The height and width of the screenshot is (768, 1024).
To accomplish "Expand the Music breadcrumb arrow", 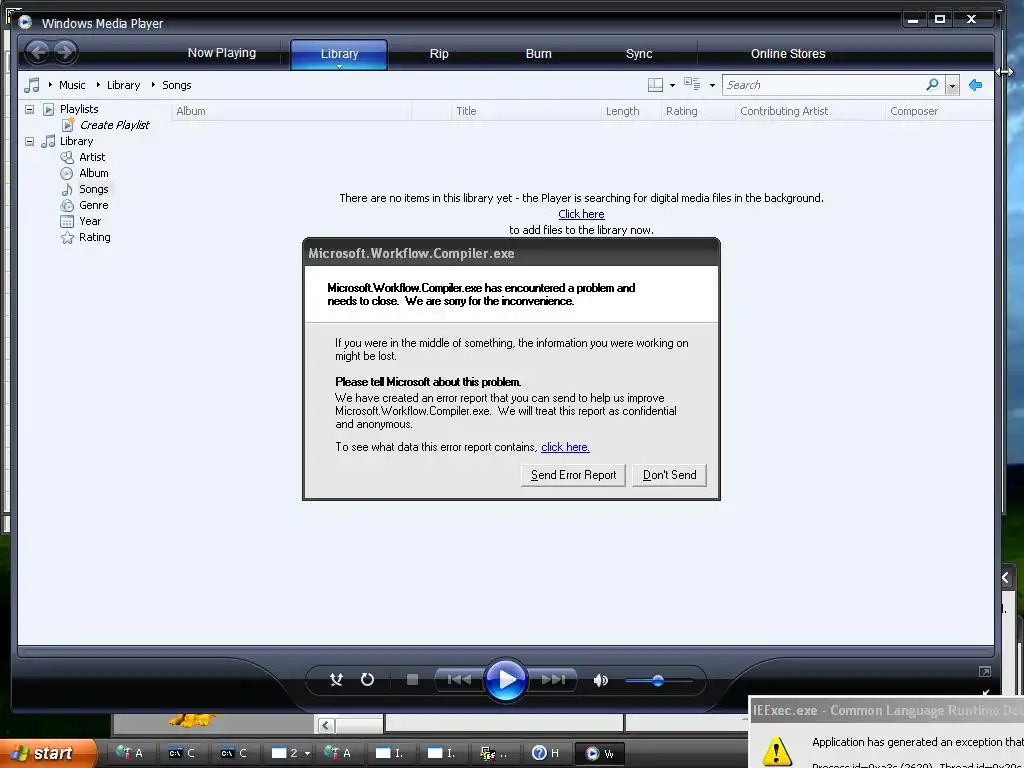I will [x=50, y=85].
